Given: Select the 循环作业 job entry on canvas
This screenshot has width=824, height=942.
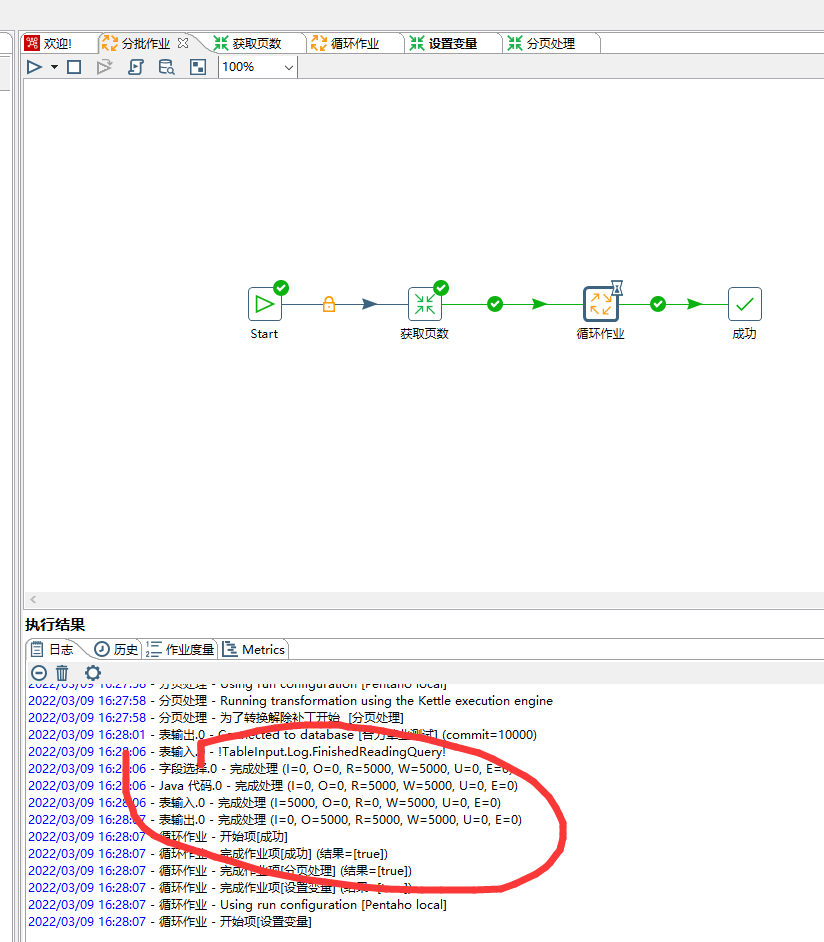Looking at the screenshot, I should point(600,304).
